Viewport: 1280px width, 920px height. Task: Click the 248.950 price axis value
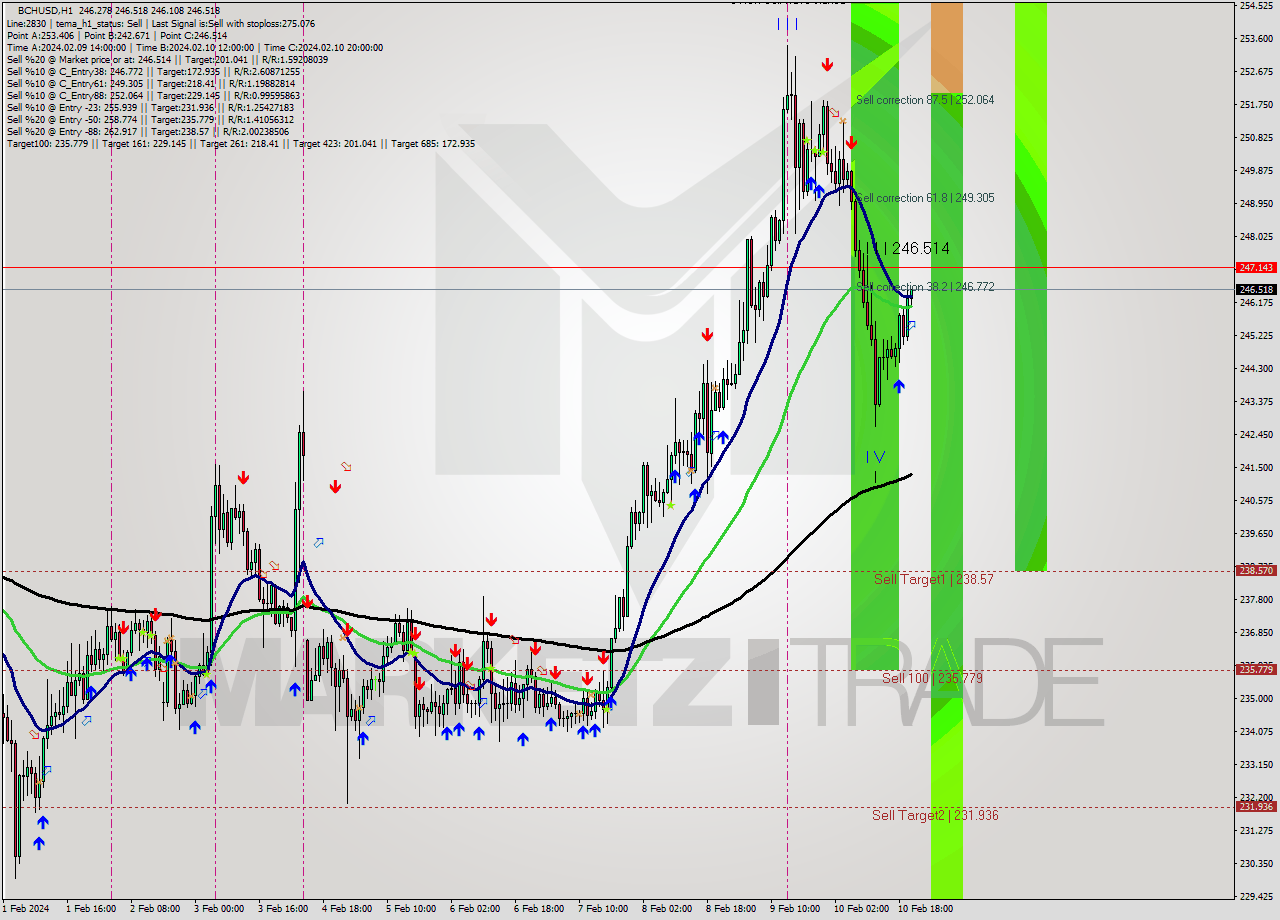(x=1256, y=204)
